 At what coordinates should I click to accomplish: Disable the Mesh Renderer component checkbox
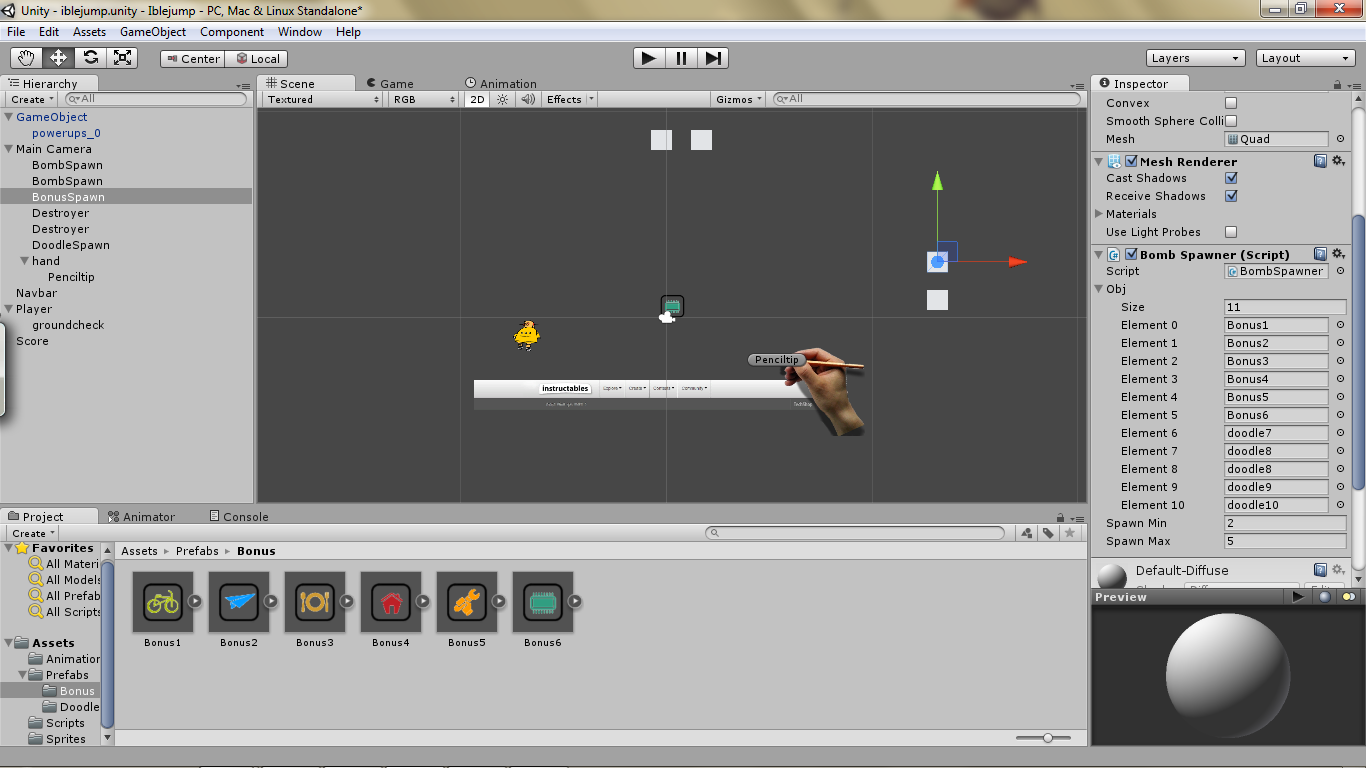1131,161
